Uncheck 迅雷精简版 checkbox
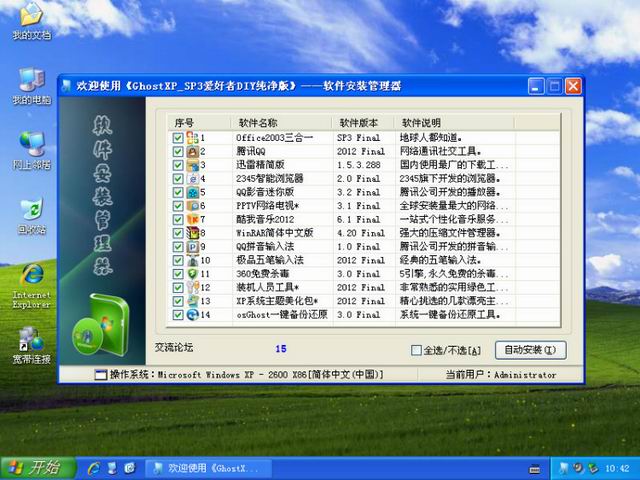This screenshot has width=640, height=480. coord(178,165)
